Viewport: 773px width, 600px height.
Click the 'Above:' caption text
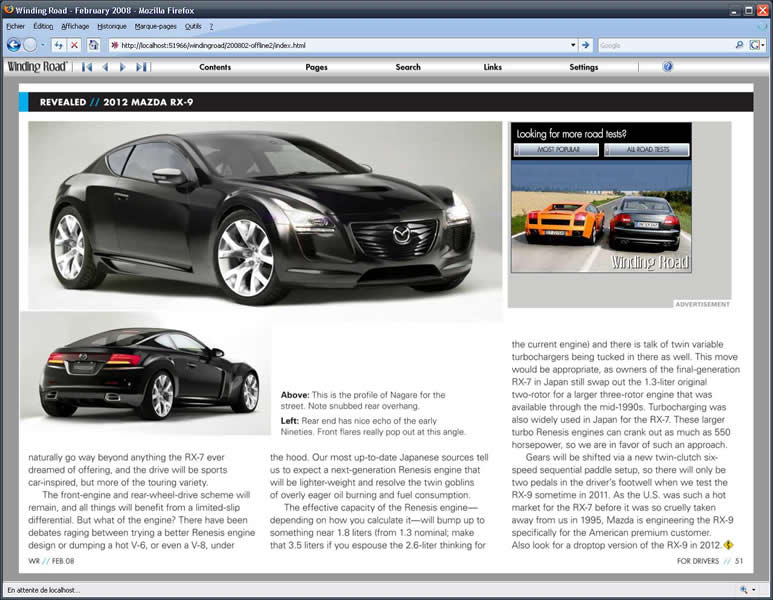point(295,395)
